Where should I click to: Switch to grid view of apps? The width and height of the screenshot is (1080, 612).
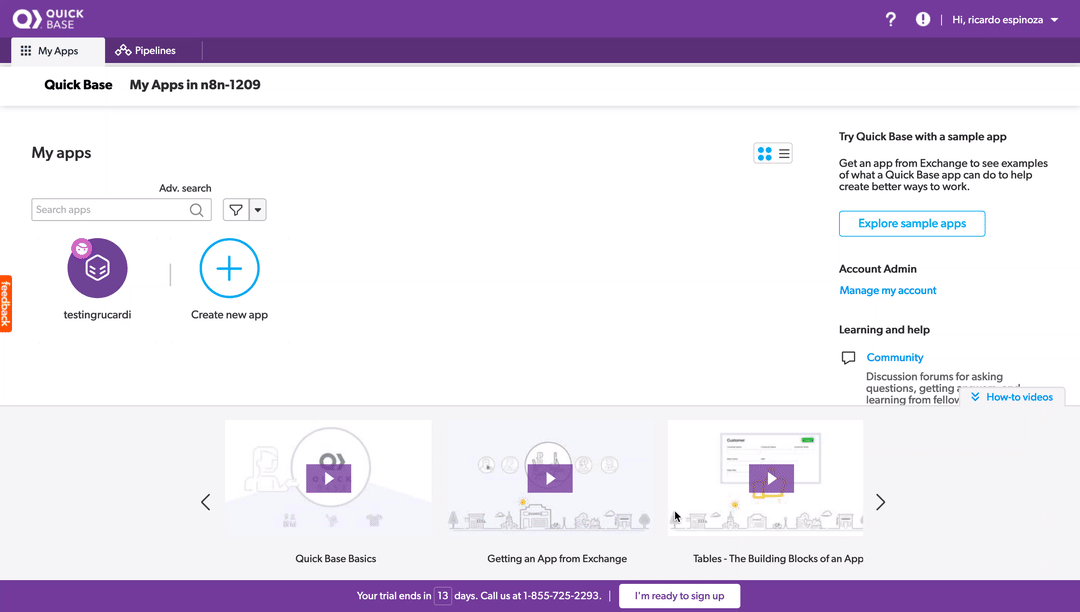[765, 153]
